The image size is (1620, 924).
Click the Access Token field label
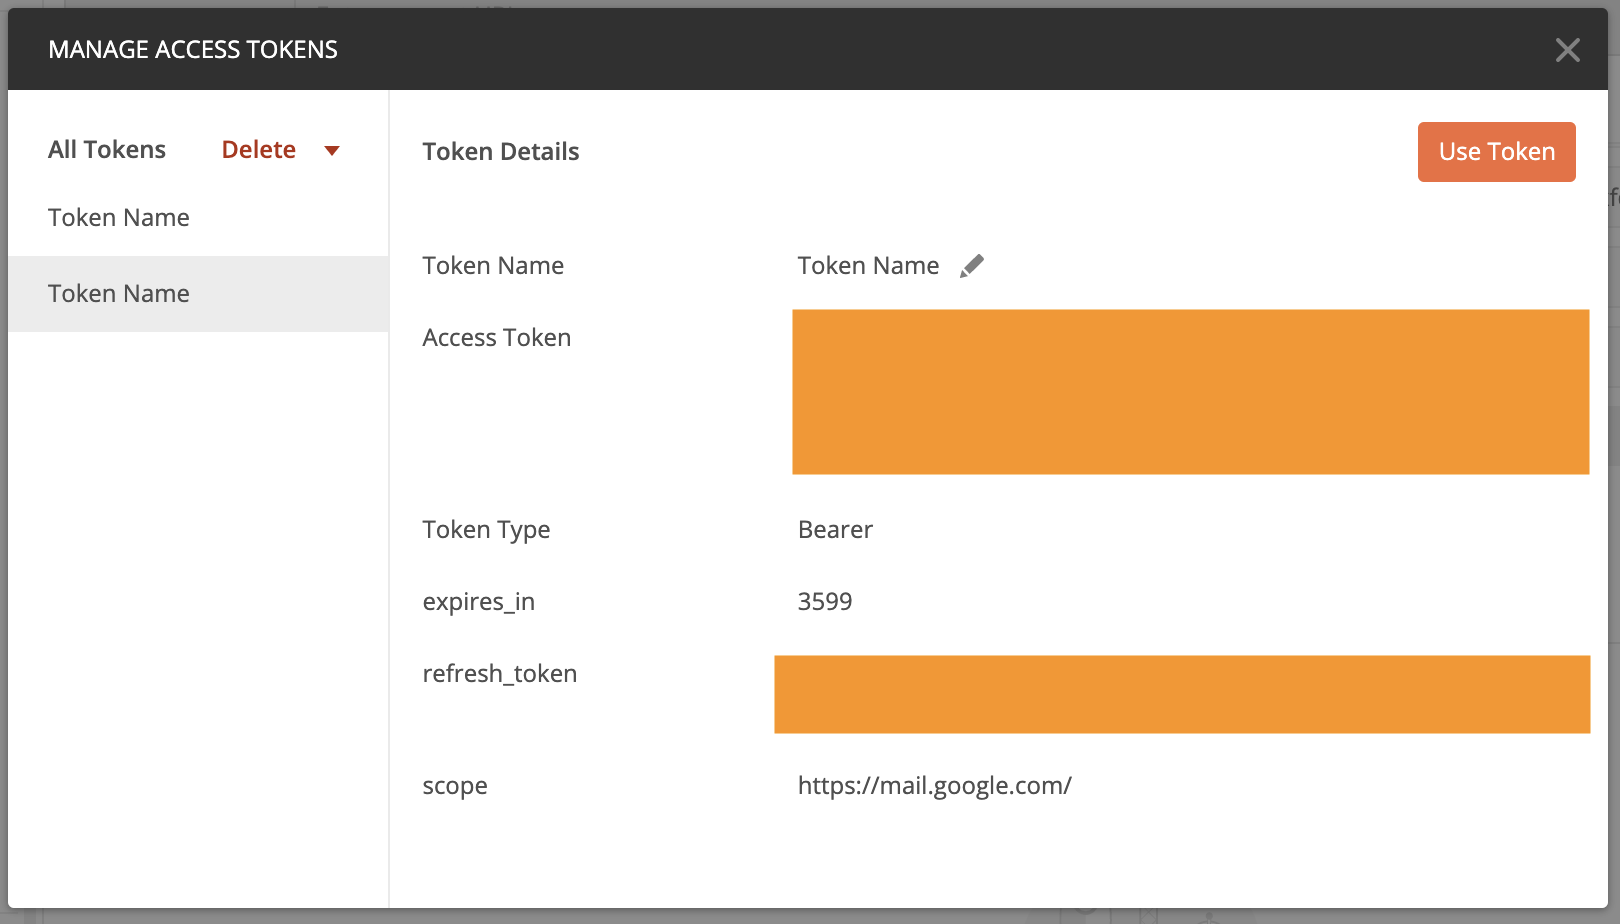click(x=496, y=338)
